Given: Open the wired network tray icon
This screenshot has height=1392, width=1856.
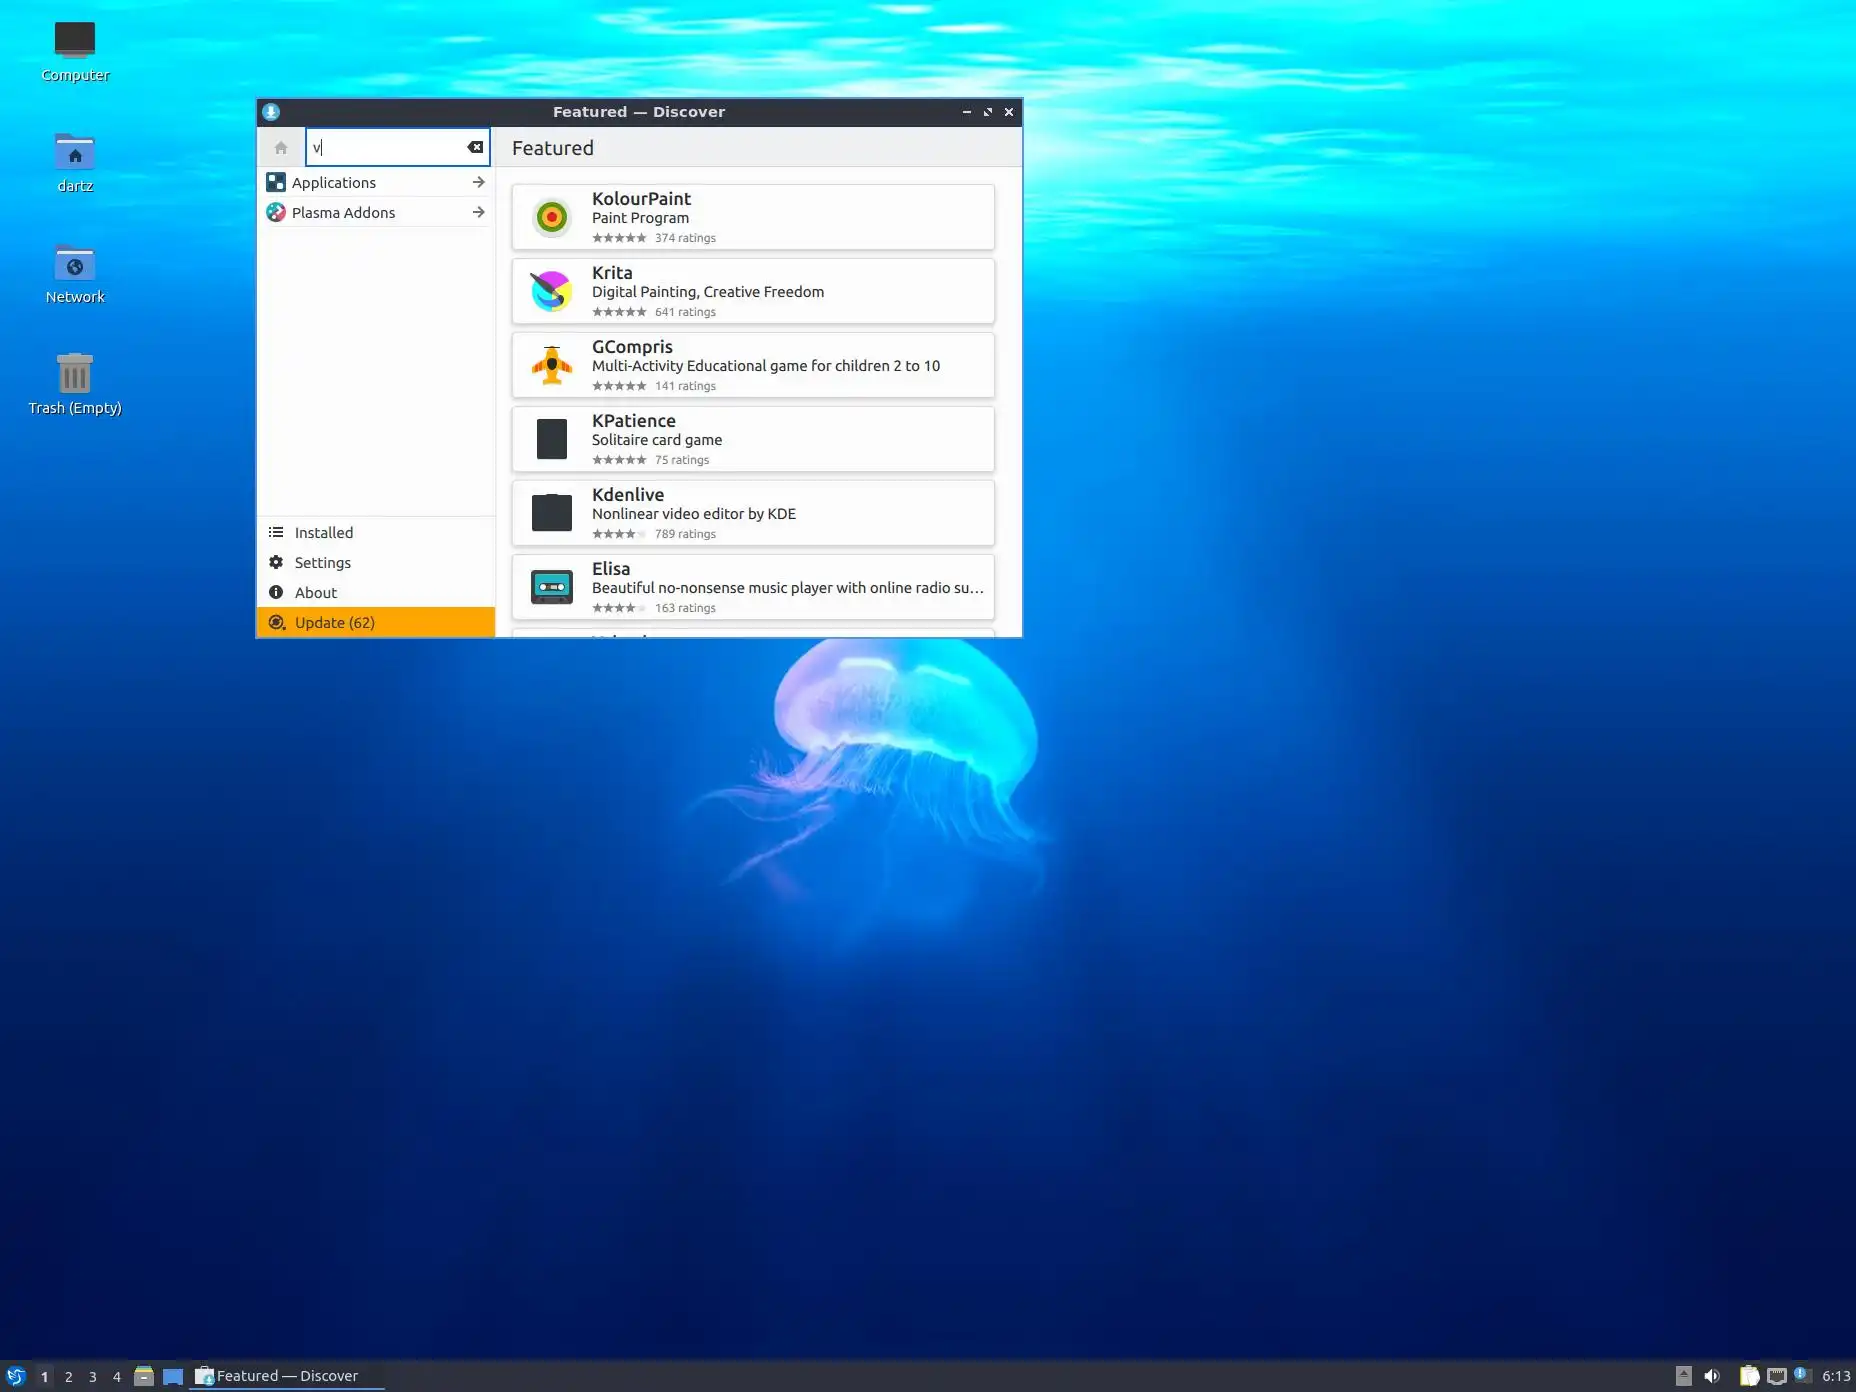Looking at the screenshot, I should (x=1776, y=1376).
